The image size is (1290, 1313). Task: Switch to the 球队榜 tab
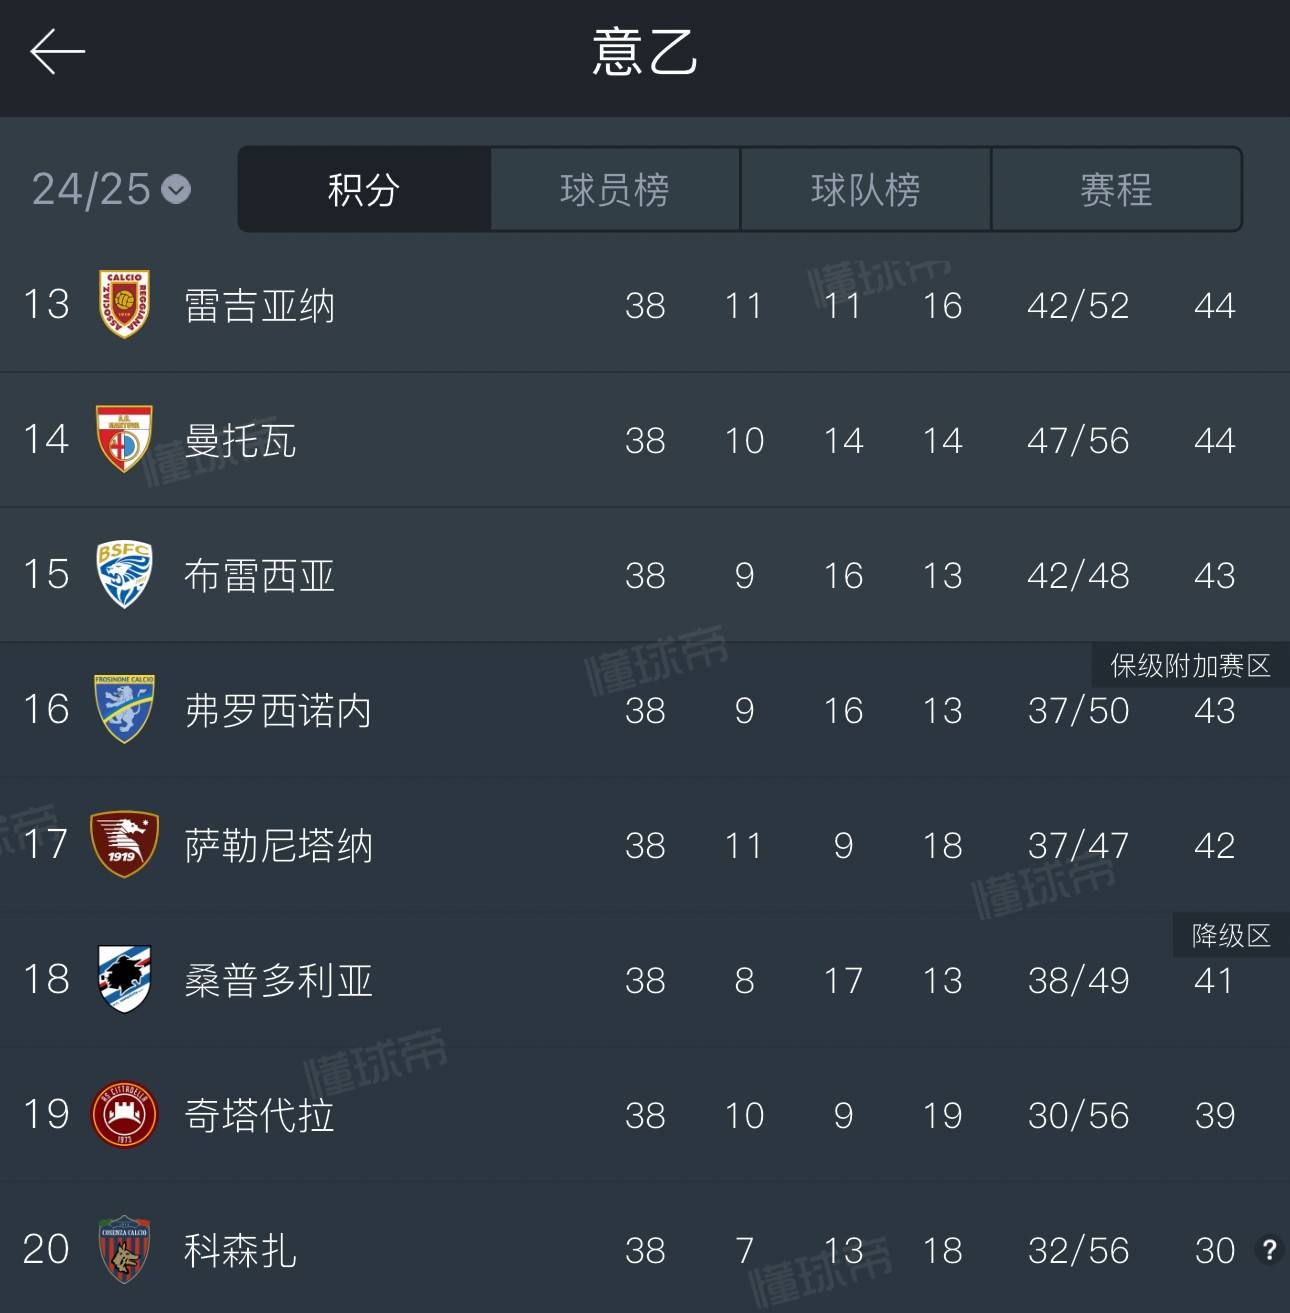tap(864, 189)
